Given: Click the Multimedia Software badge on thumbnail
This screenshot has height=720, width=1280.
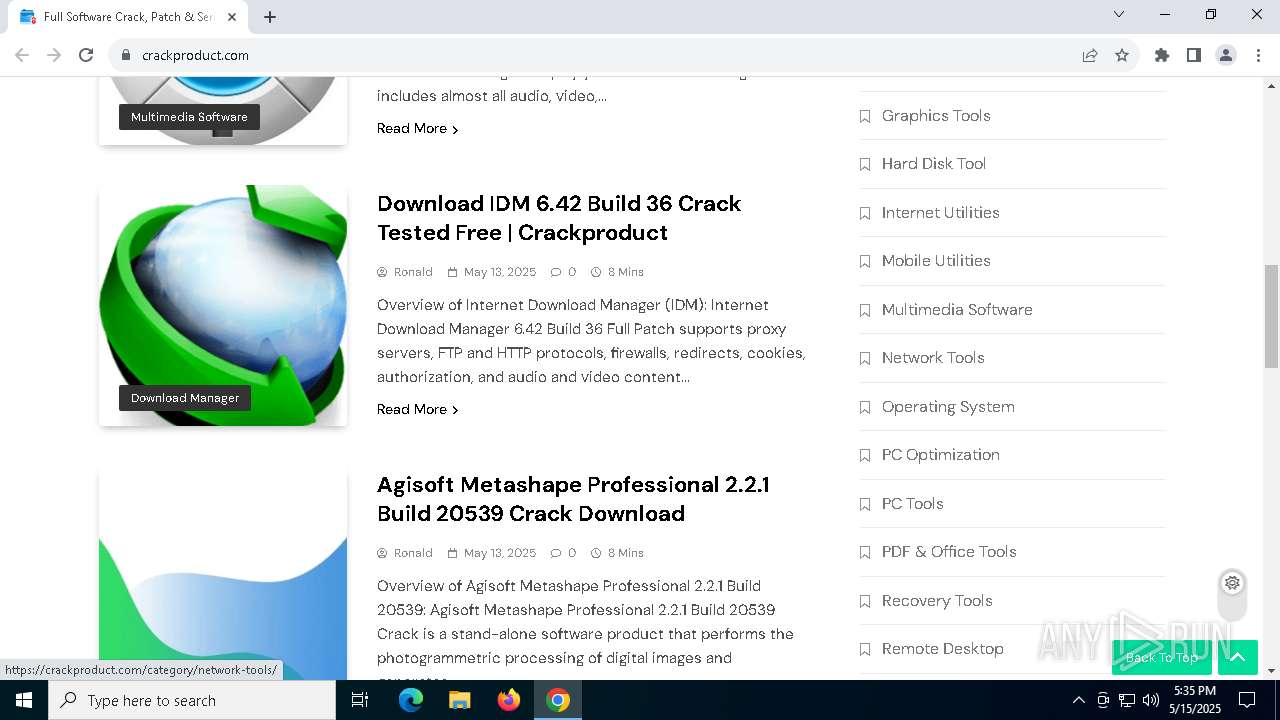Looking at the screenshot, I should (x=189, y=117).
